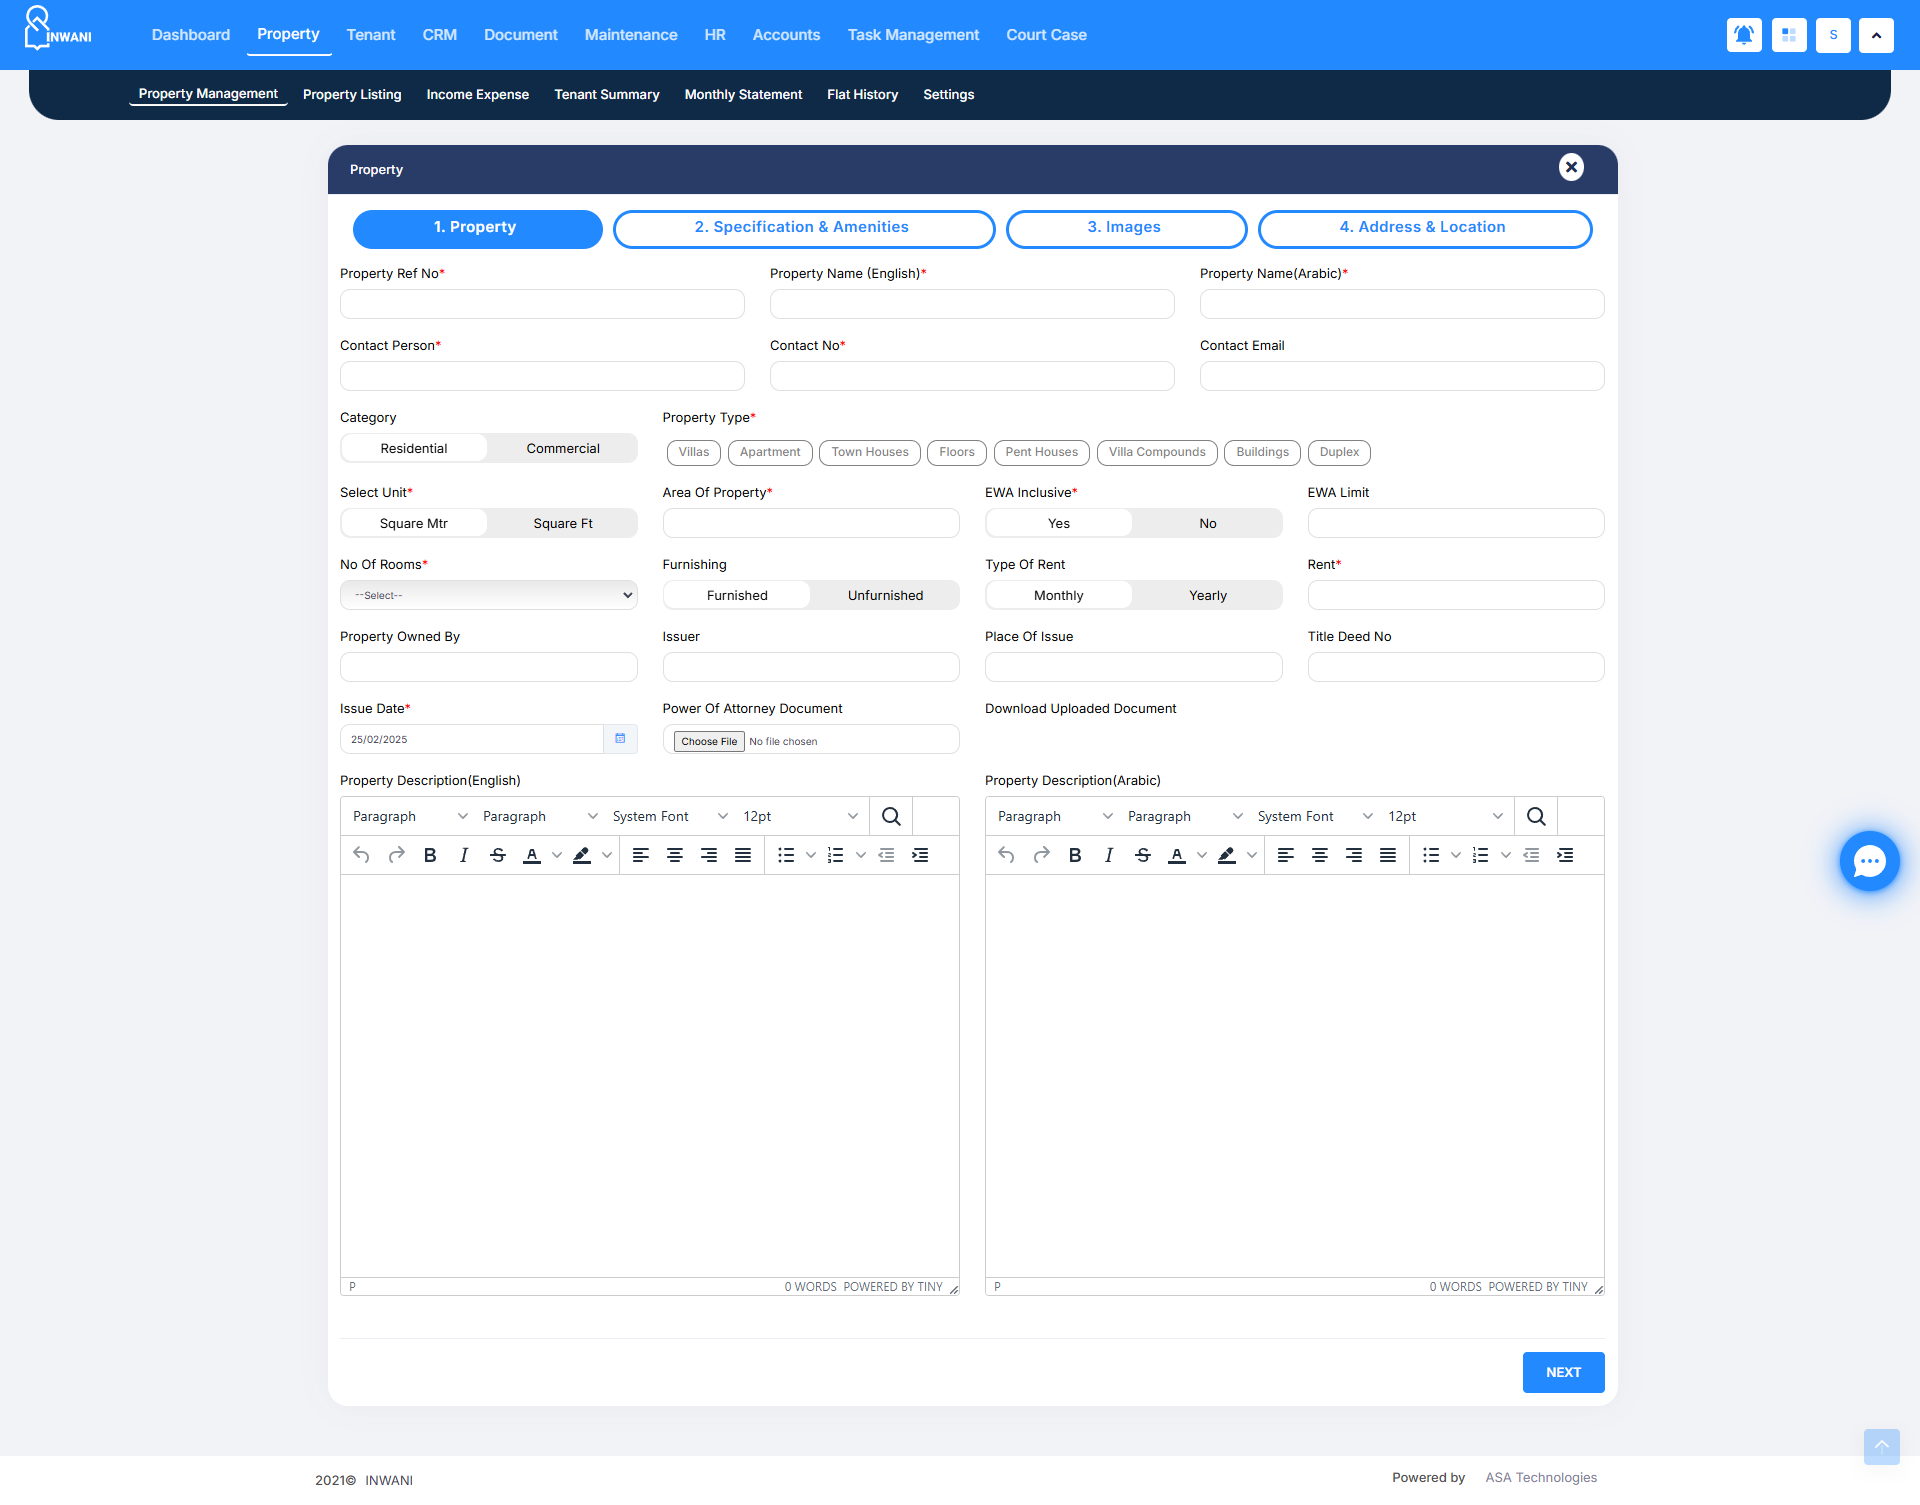Expand System Font dropdown in English editor
The height and width of the screenshot is (1505, 1920).
669,817
